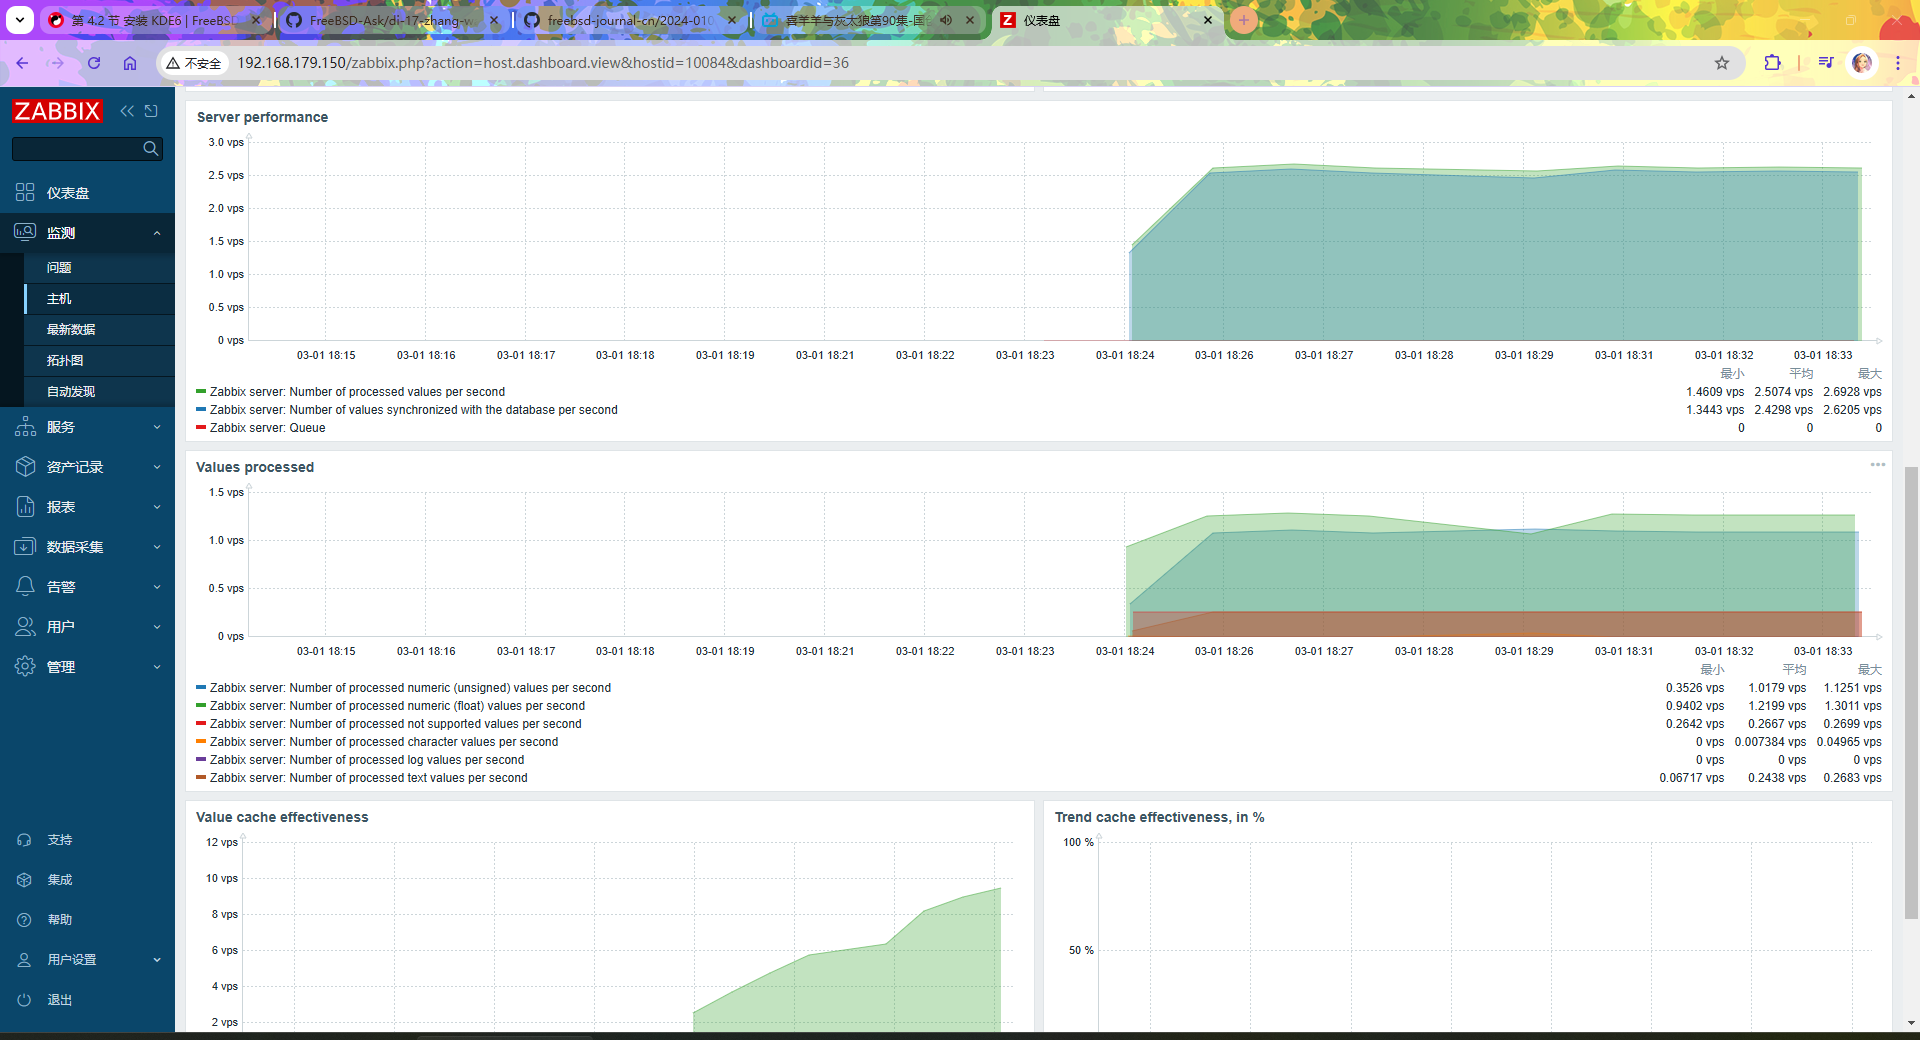
Task: Switch to the FreeBSD-Ask GitHub tab
Action: [x=391, y=20]
